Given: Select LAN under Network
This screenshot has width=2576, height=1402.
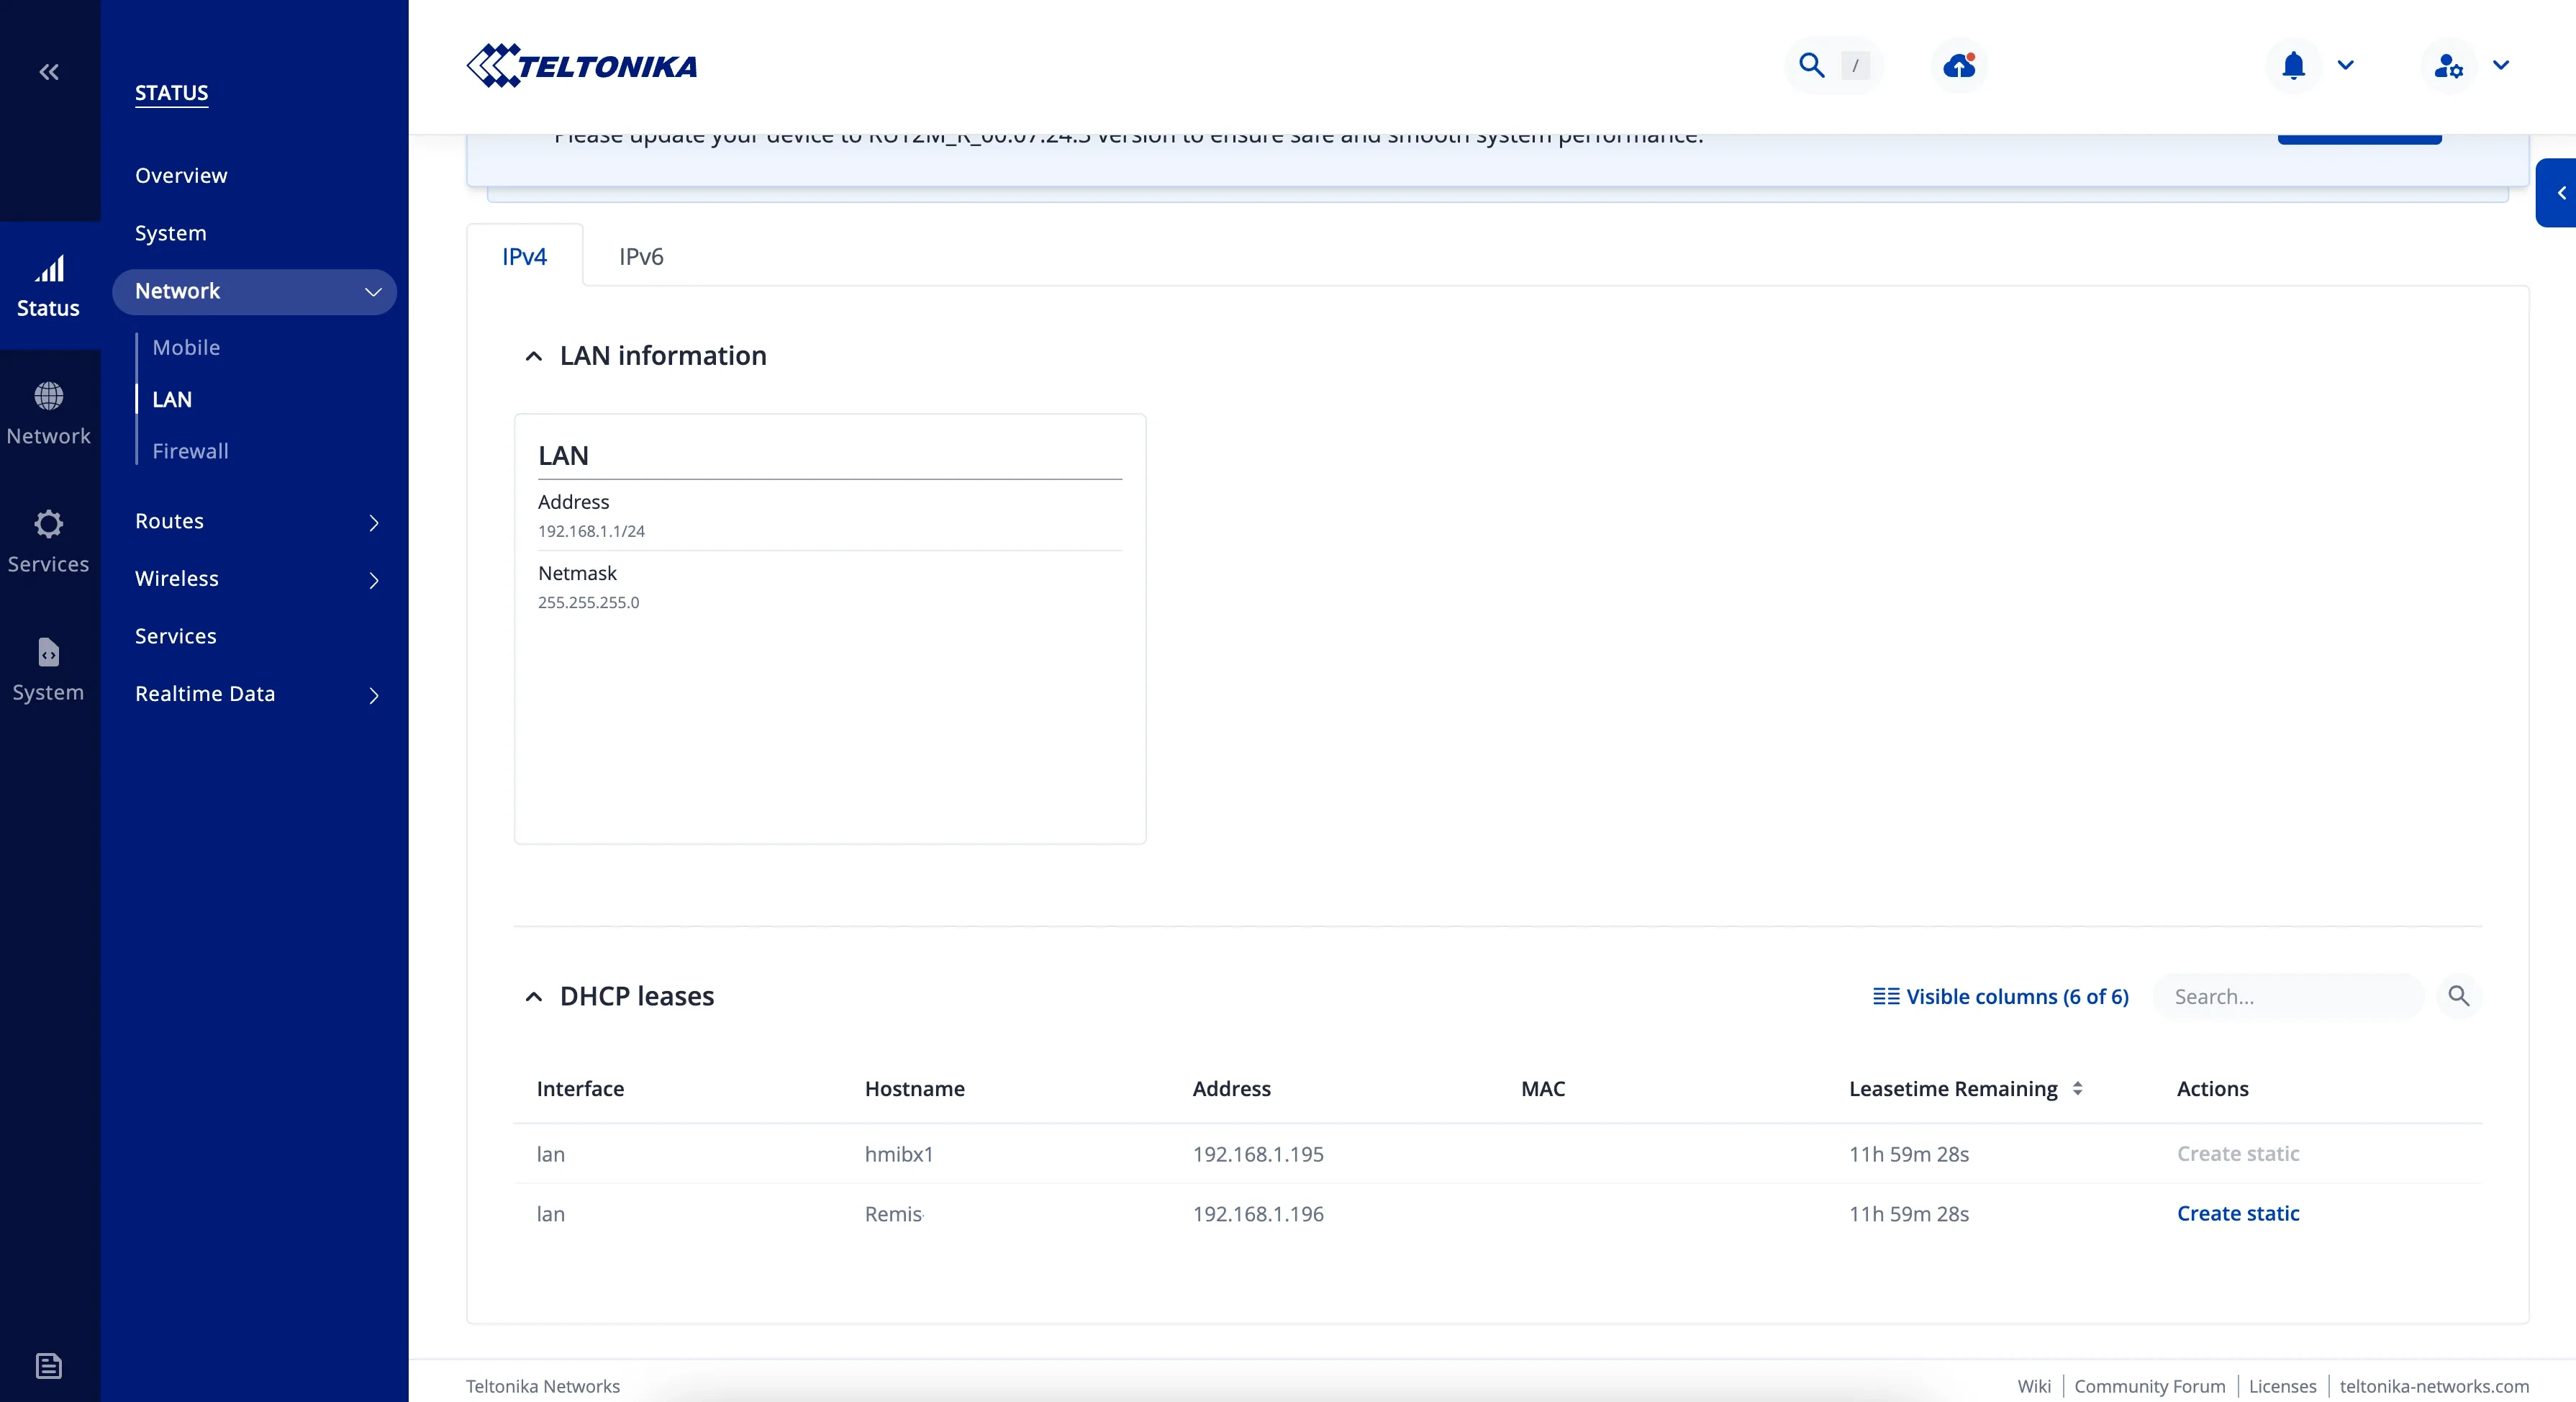Looking at the screenshot, I should (172, 400).
